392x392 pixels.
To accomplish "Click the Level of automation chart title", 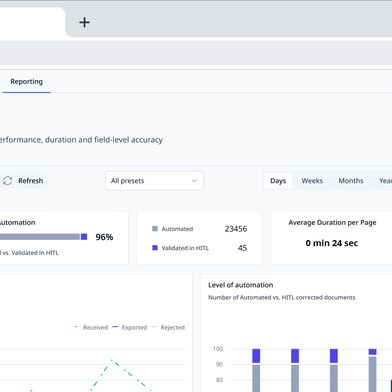I will (241, 285).
